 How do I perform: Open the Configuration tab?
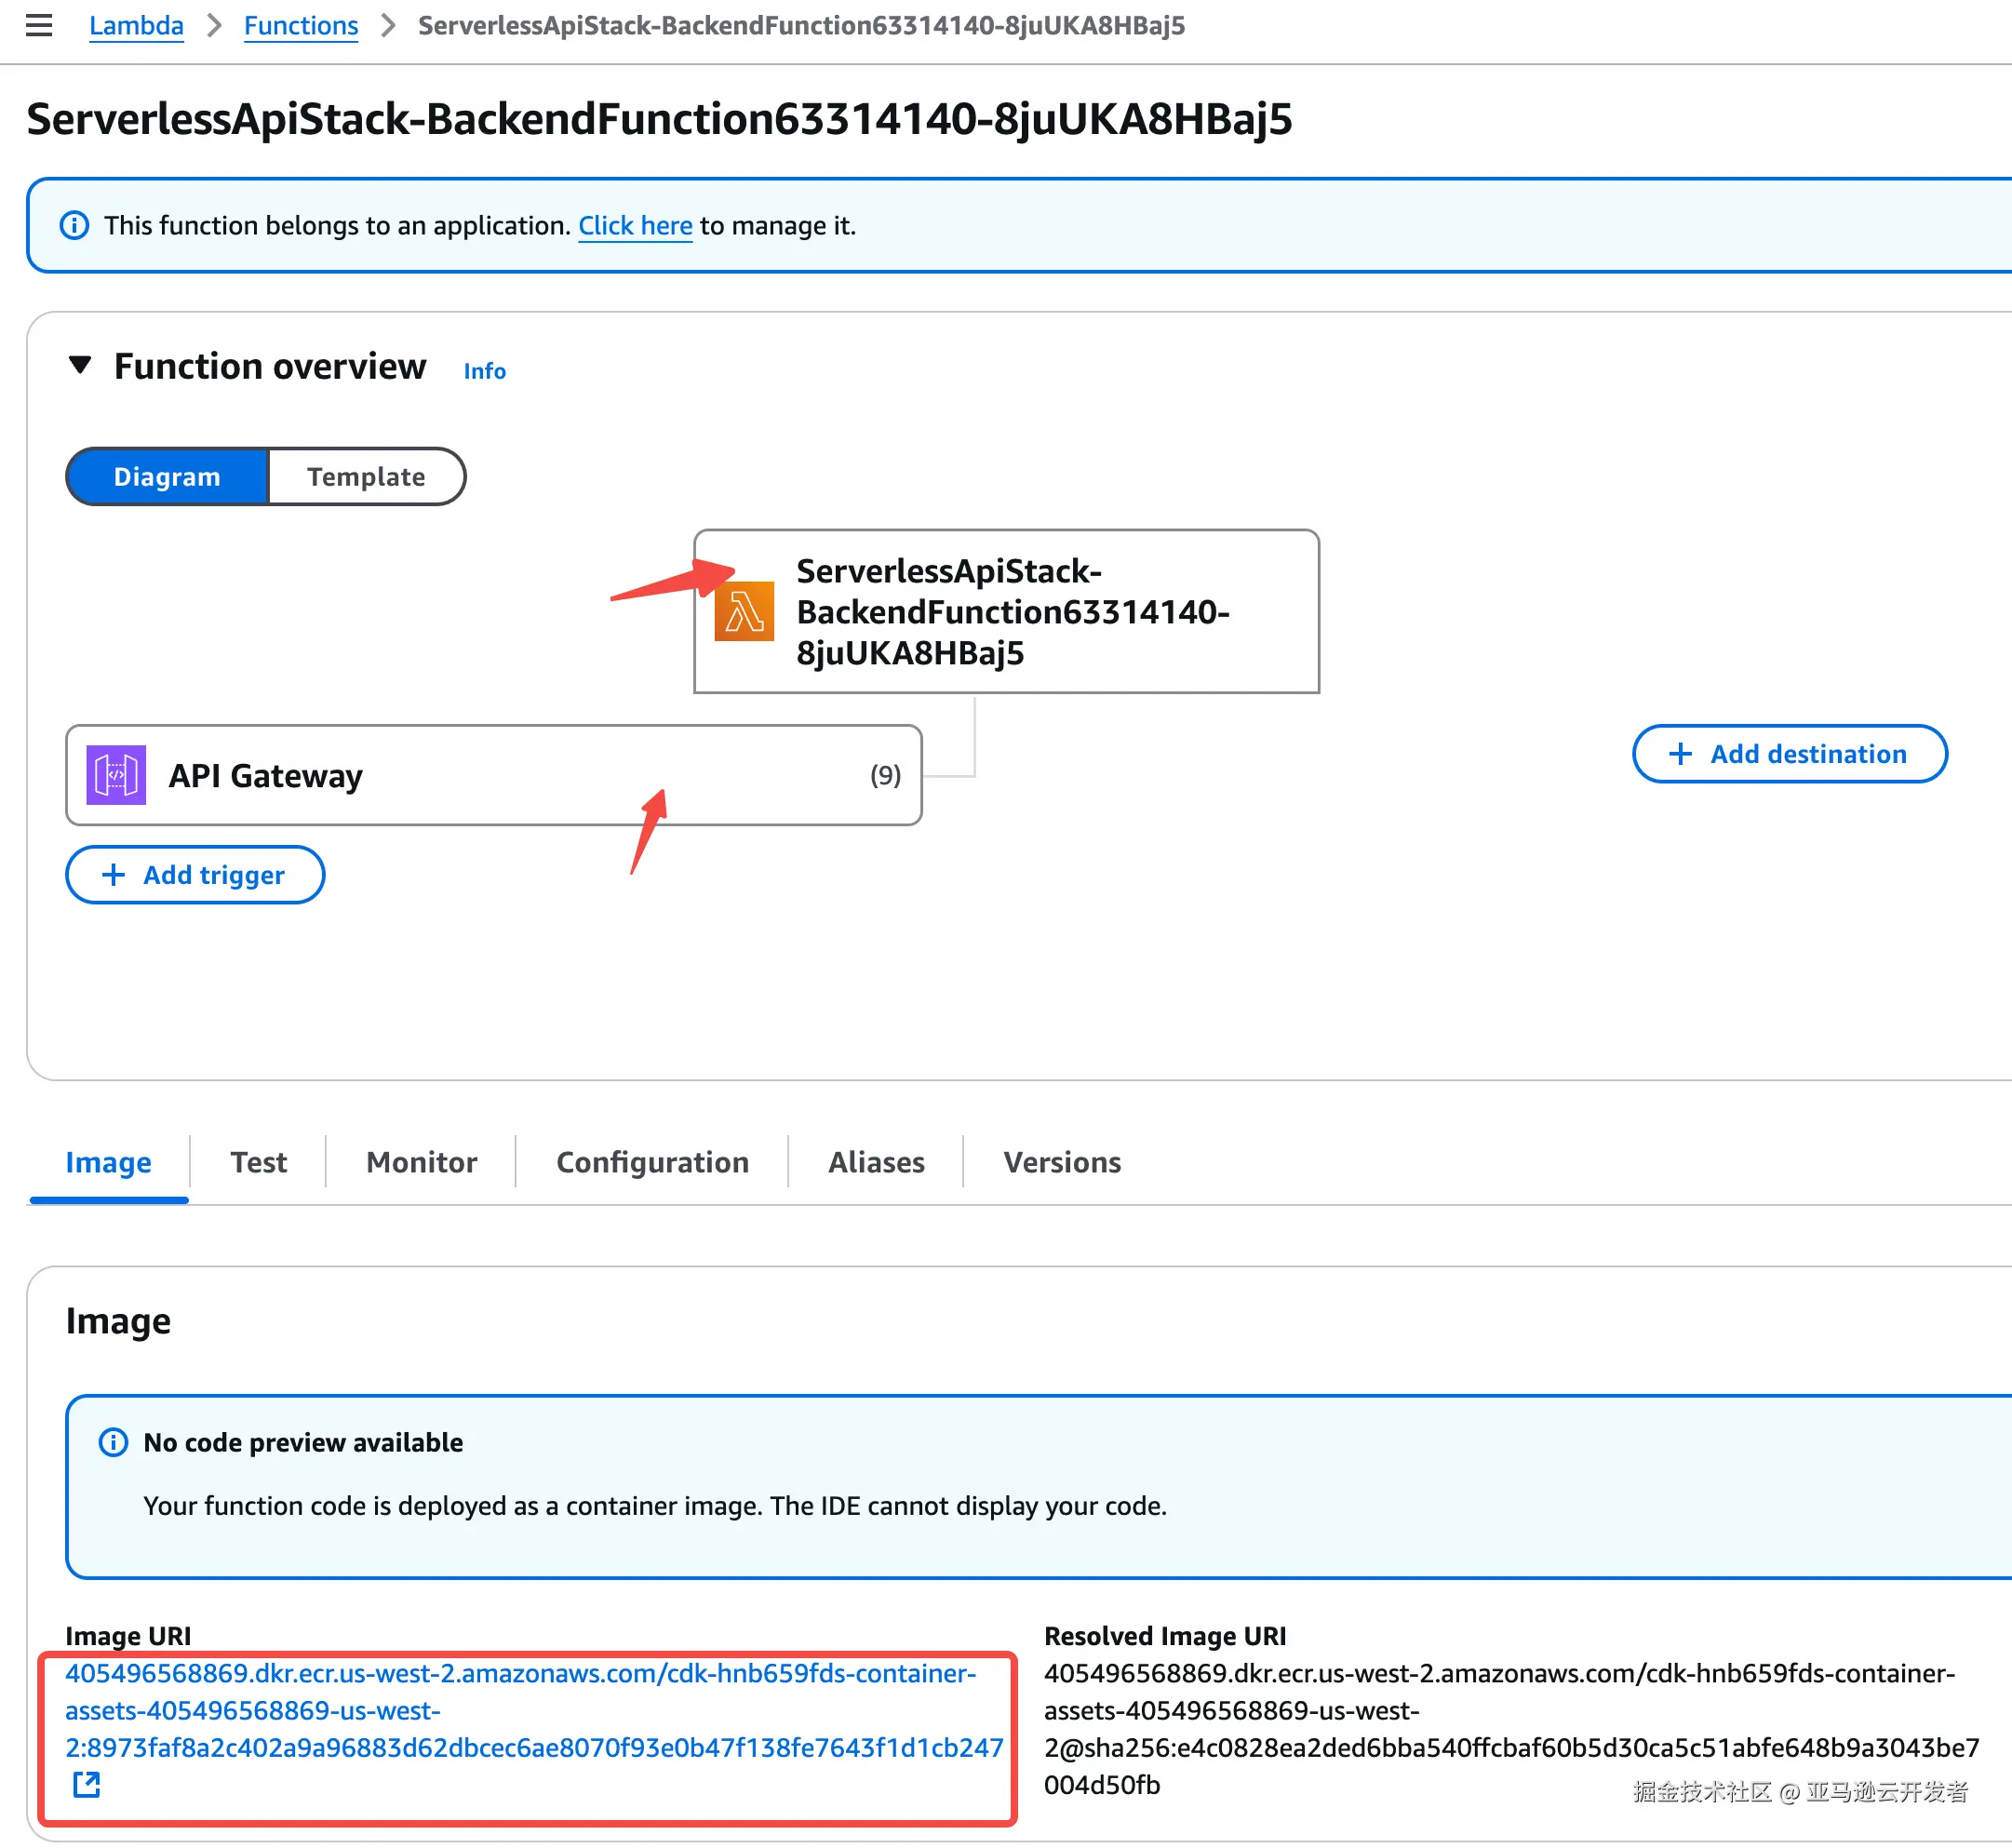point(652,1162)
